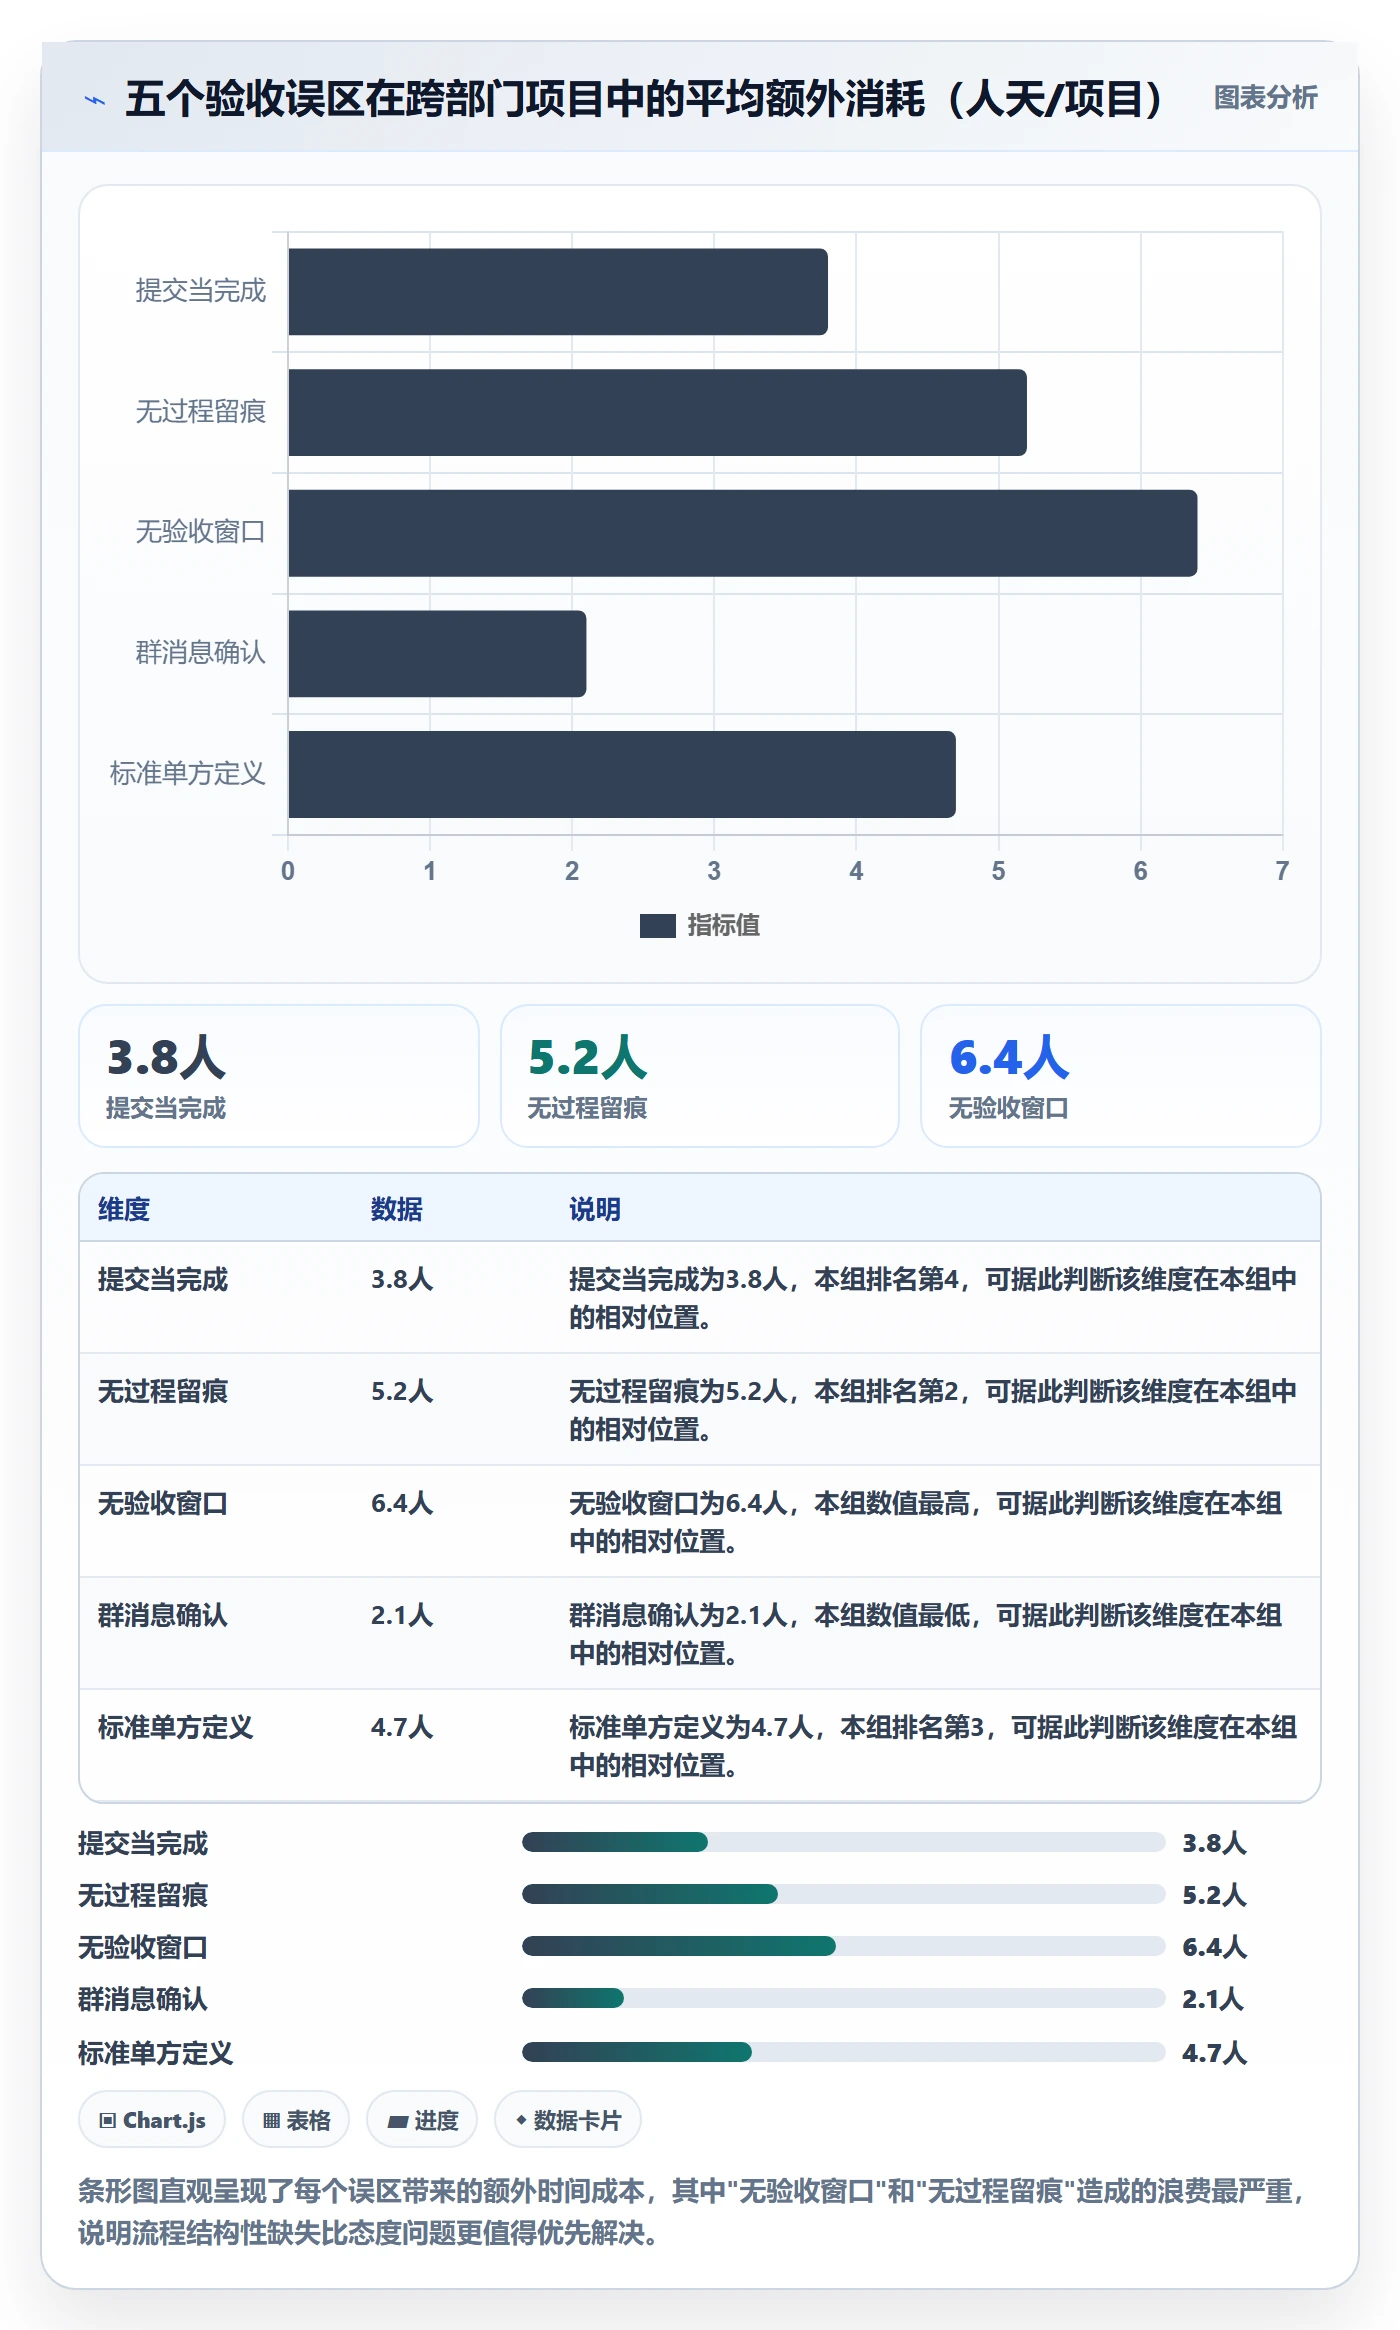Click the square icon in Chart.js chip
Screen dimensions: 1400x2330
point(108,2120)
